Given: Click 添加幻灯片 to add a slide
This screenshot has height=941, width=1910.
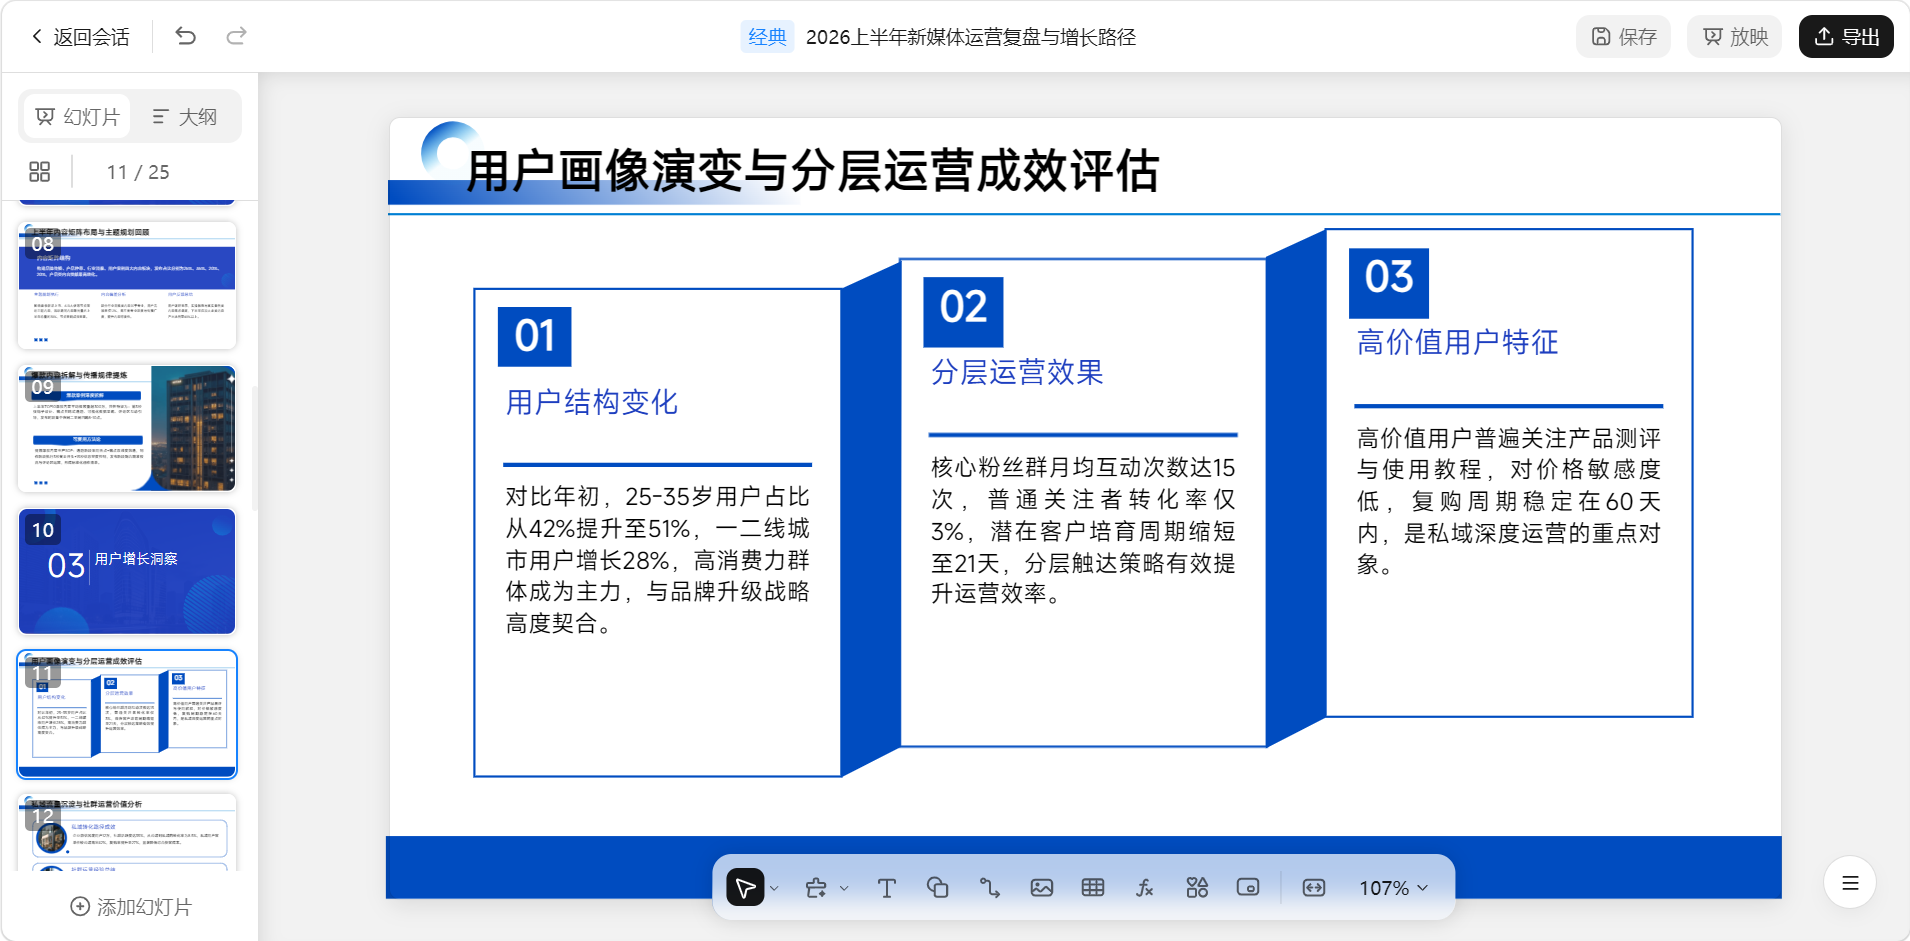Looking at the screenshot, I should pyautogui.click(x=131, y=907).
